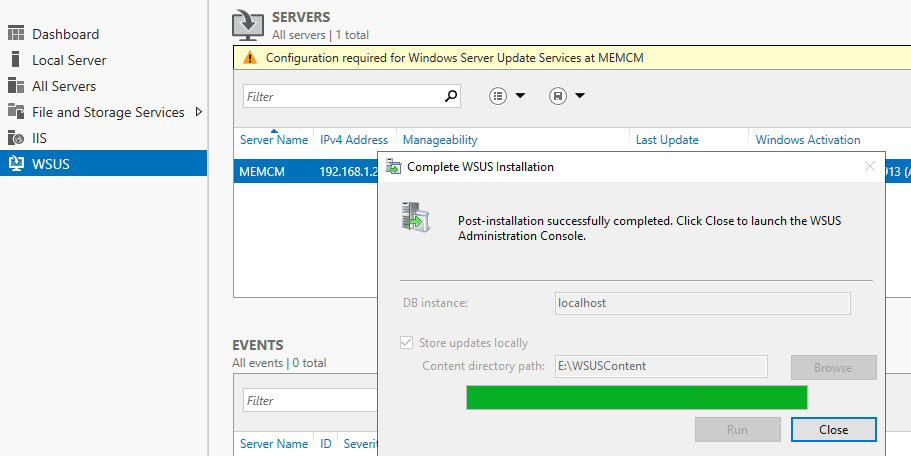Open the save query dropdown
This screenshot has width=911, height=456.
point(567,96)
